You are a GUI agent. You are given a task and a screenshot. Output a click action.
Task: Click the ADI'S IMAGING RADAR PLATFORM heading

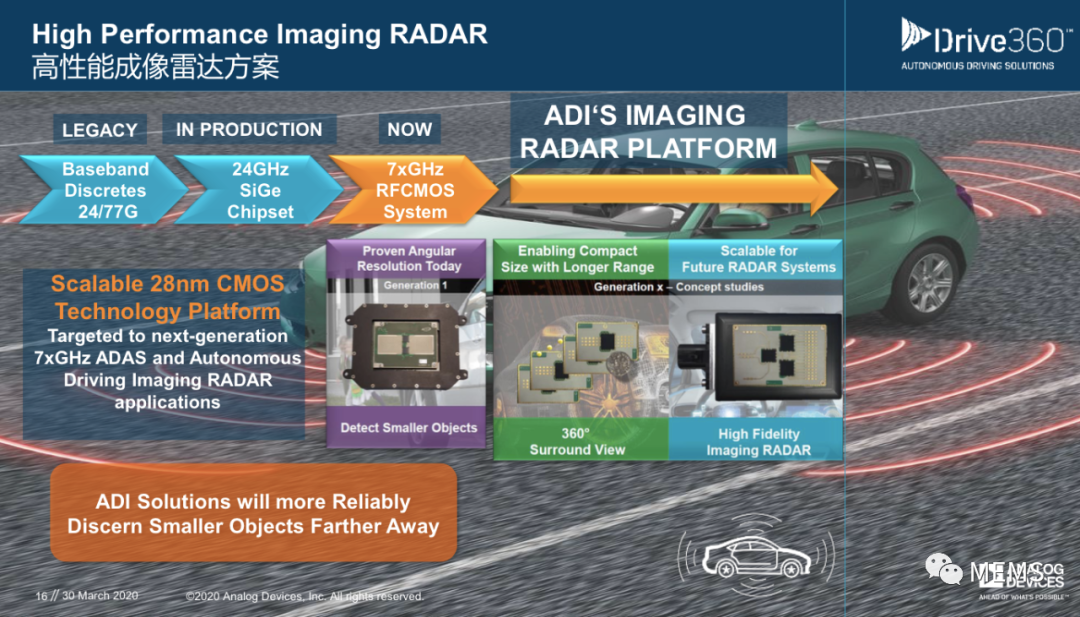point(648,131)
